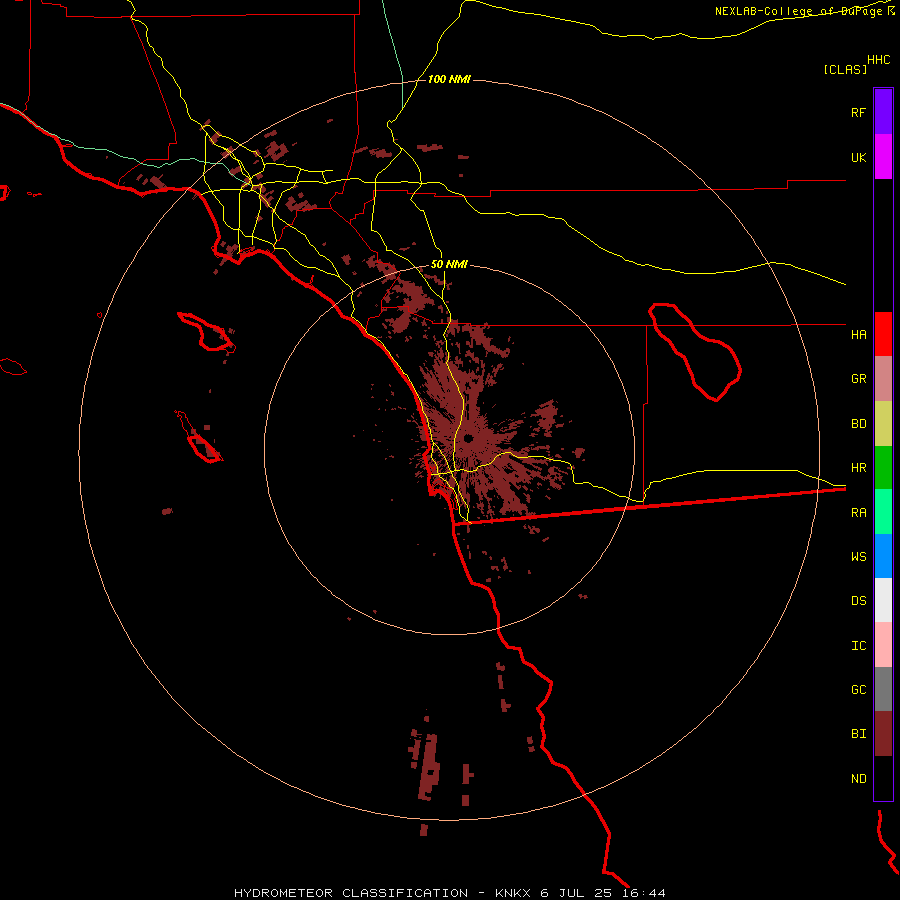Select the BD yellow legend block
This screenshot has height=900, width=900.
pos(883,423)
